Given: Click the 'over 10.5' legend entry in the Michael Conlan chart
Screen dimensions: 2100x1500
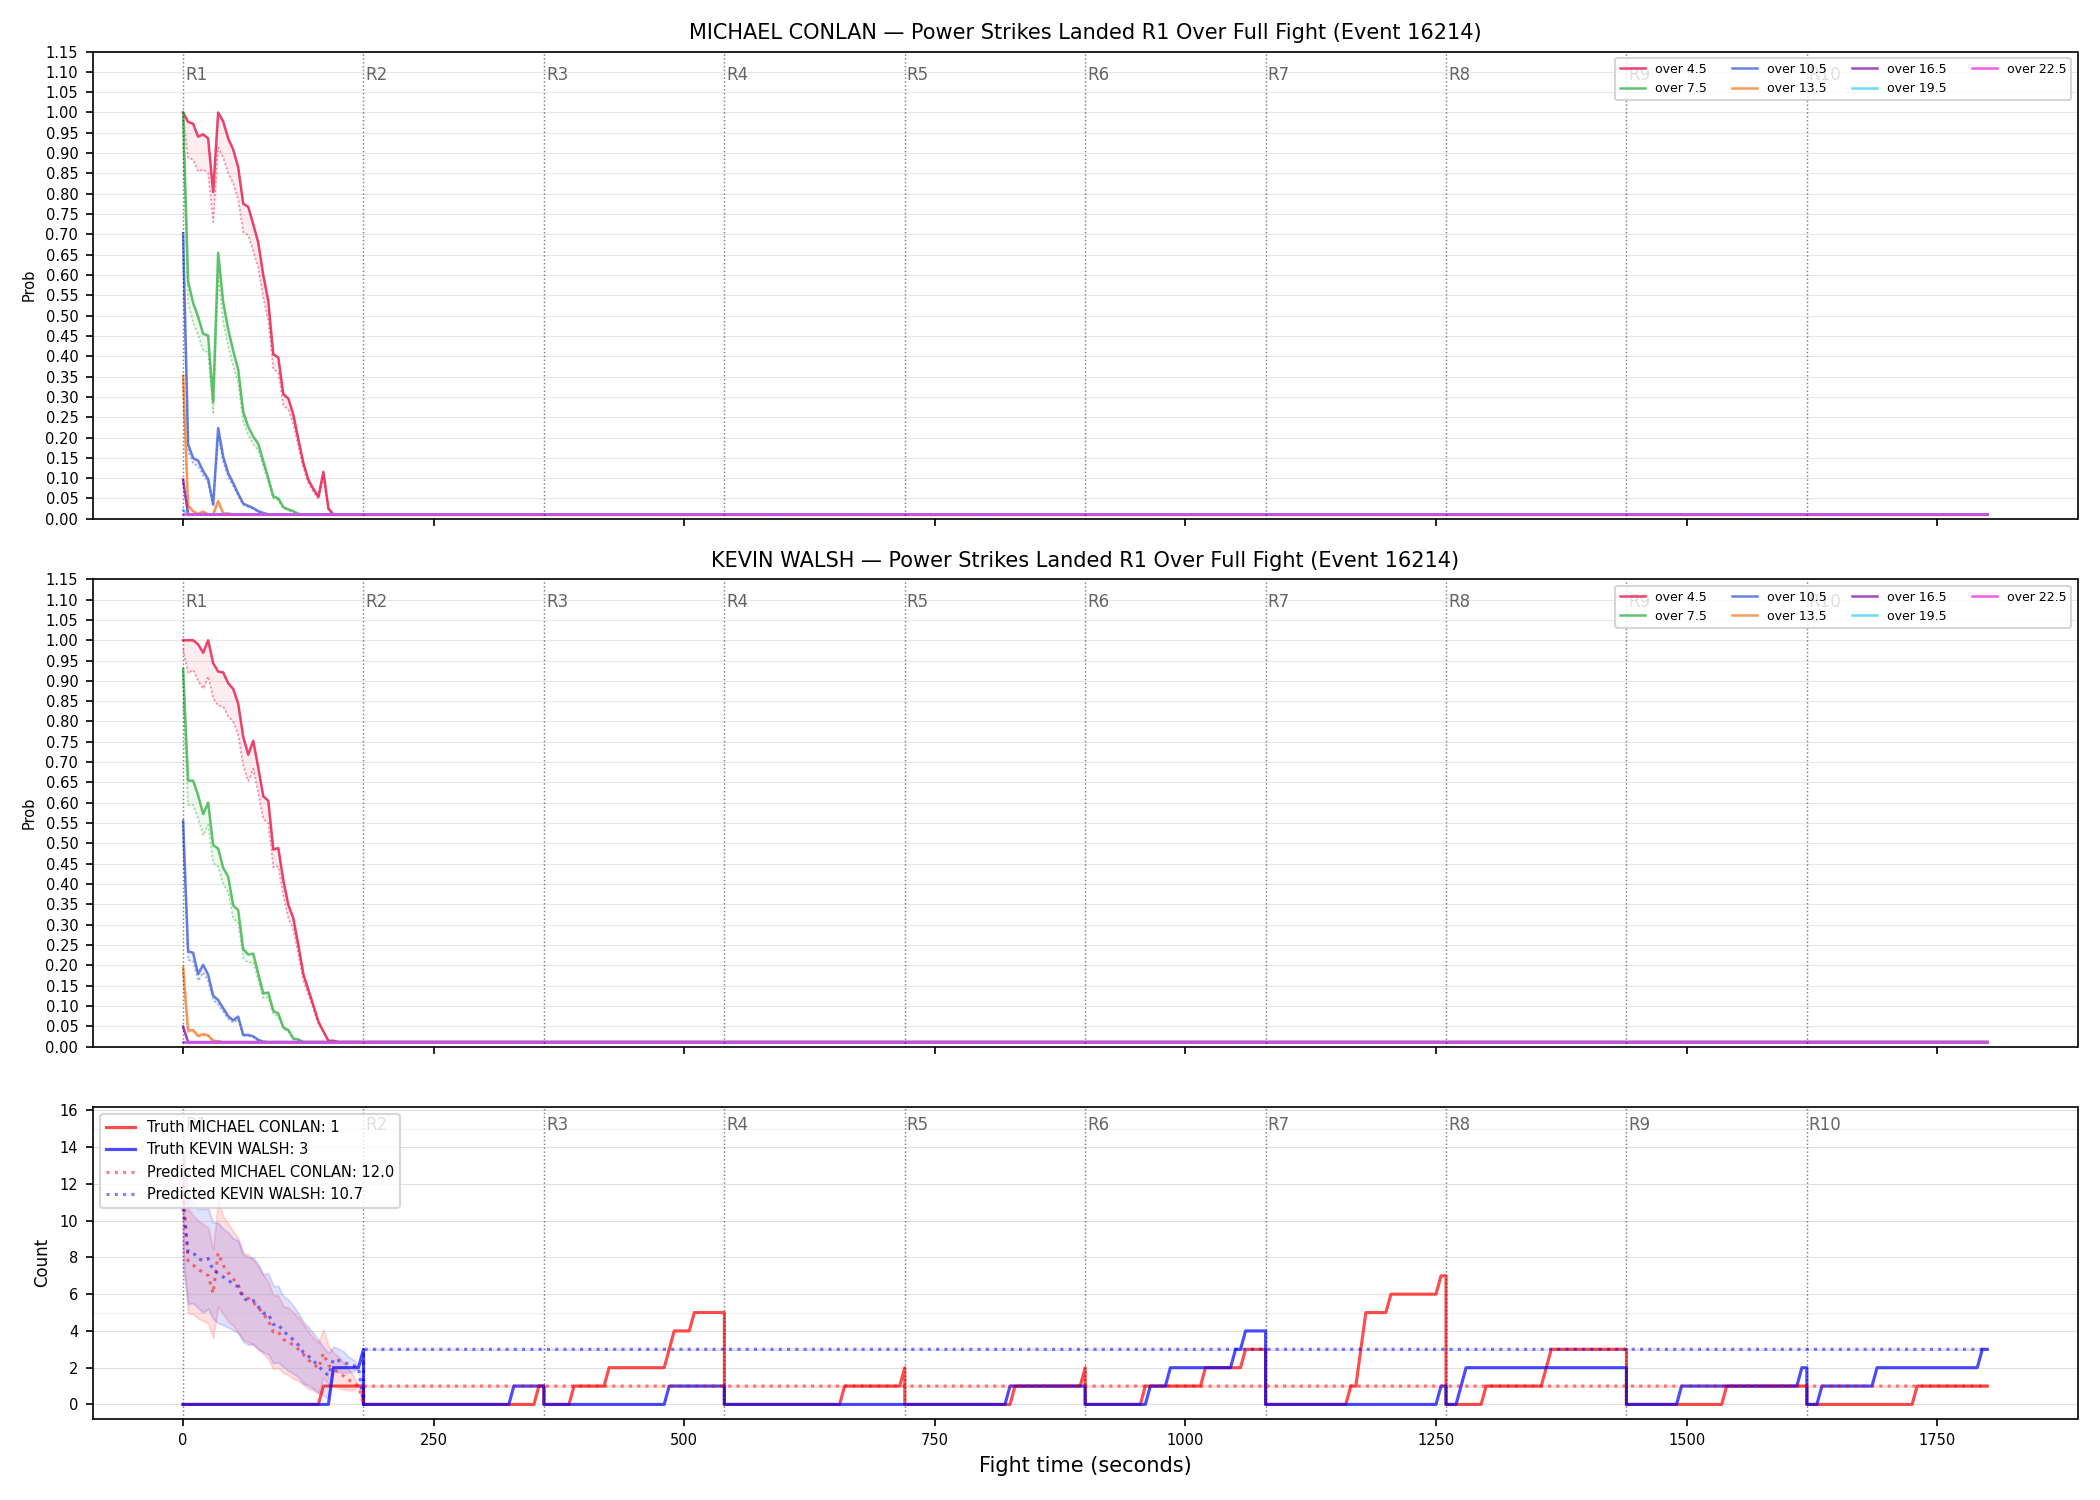Looking at the screenshot, I should point(1779,69).
